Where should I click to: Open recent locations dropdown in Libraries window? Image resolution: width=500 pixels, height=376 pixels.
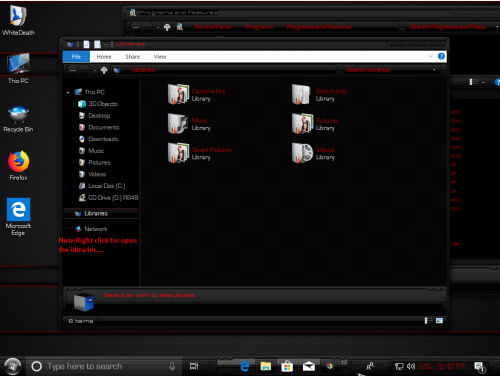pos(95,70)
